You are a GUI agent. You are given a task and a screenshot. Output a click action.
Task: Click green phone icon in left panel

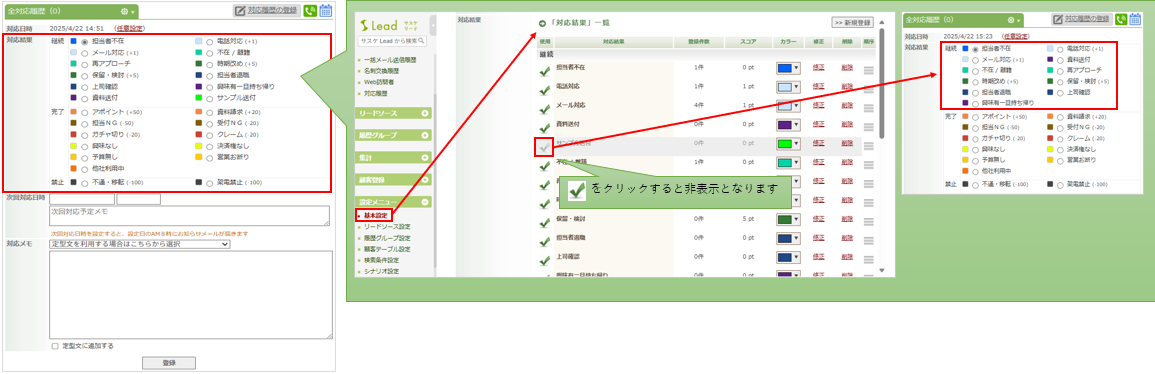point(309,11)
